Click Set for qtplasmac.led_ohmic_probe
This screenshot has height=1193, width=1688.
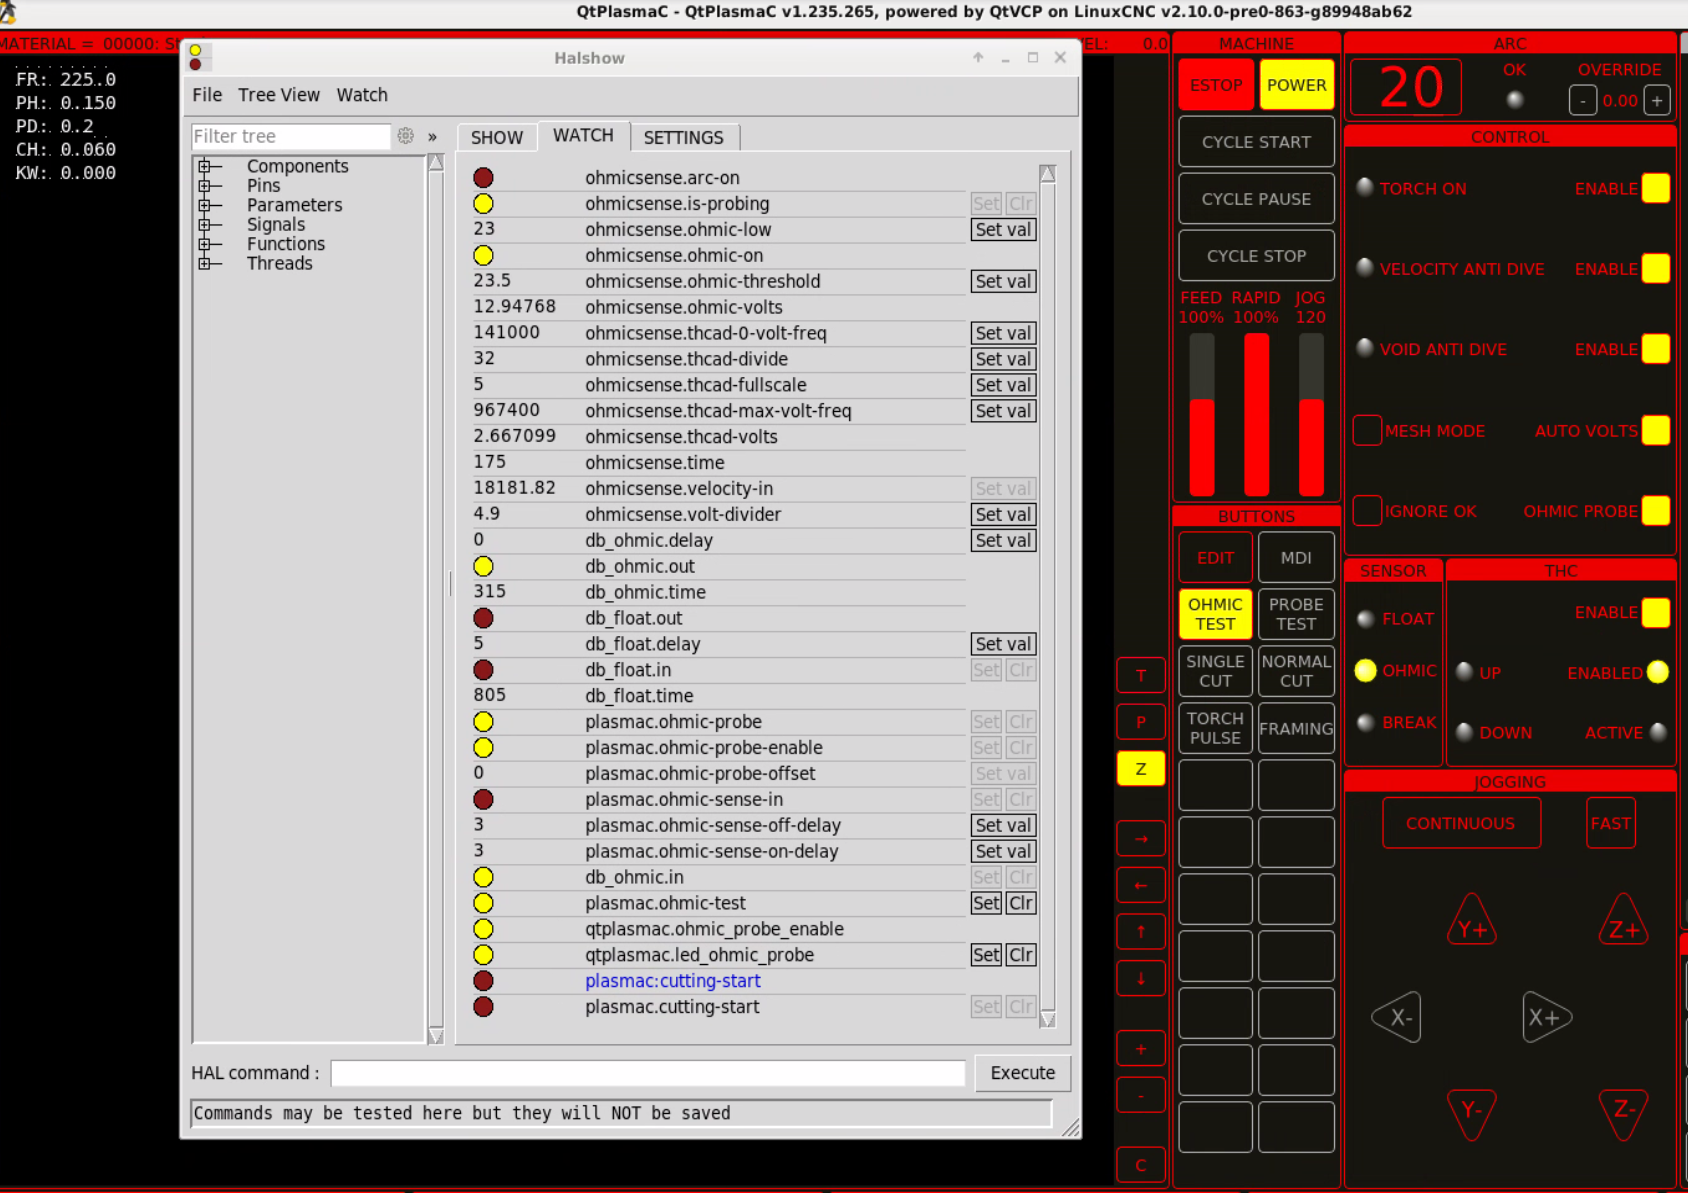click(x=986, y=955)
